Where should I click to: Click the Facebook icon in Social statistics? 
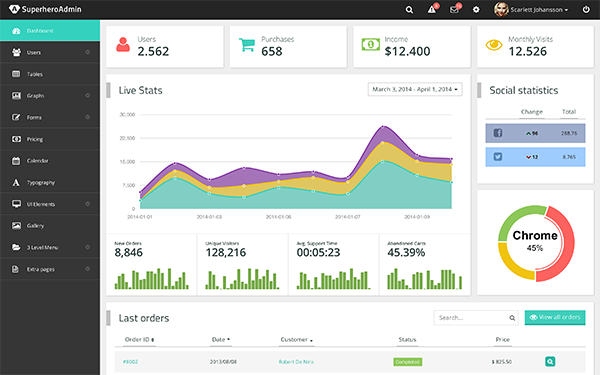click(x=497, y=133)
